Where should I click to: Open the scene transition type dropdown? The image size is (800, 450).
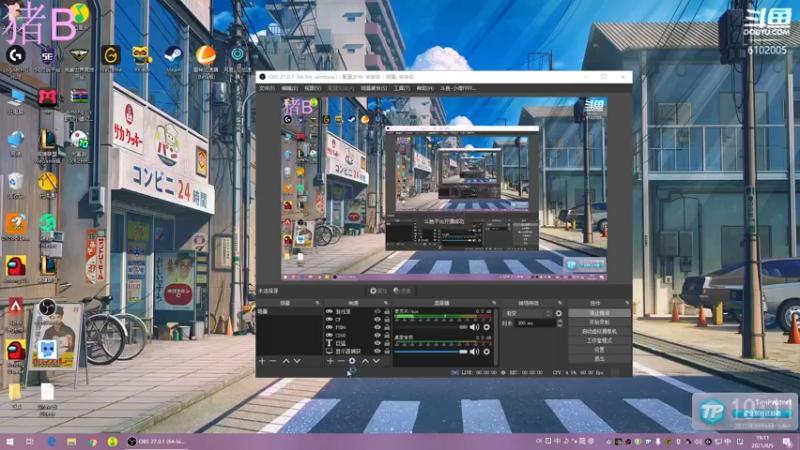coord(528,313)
